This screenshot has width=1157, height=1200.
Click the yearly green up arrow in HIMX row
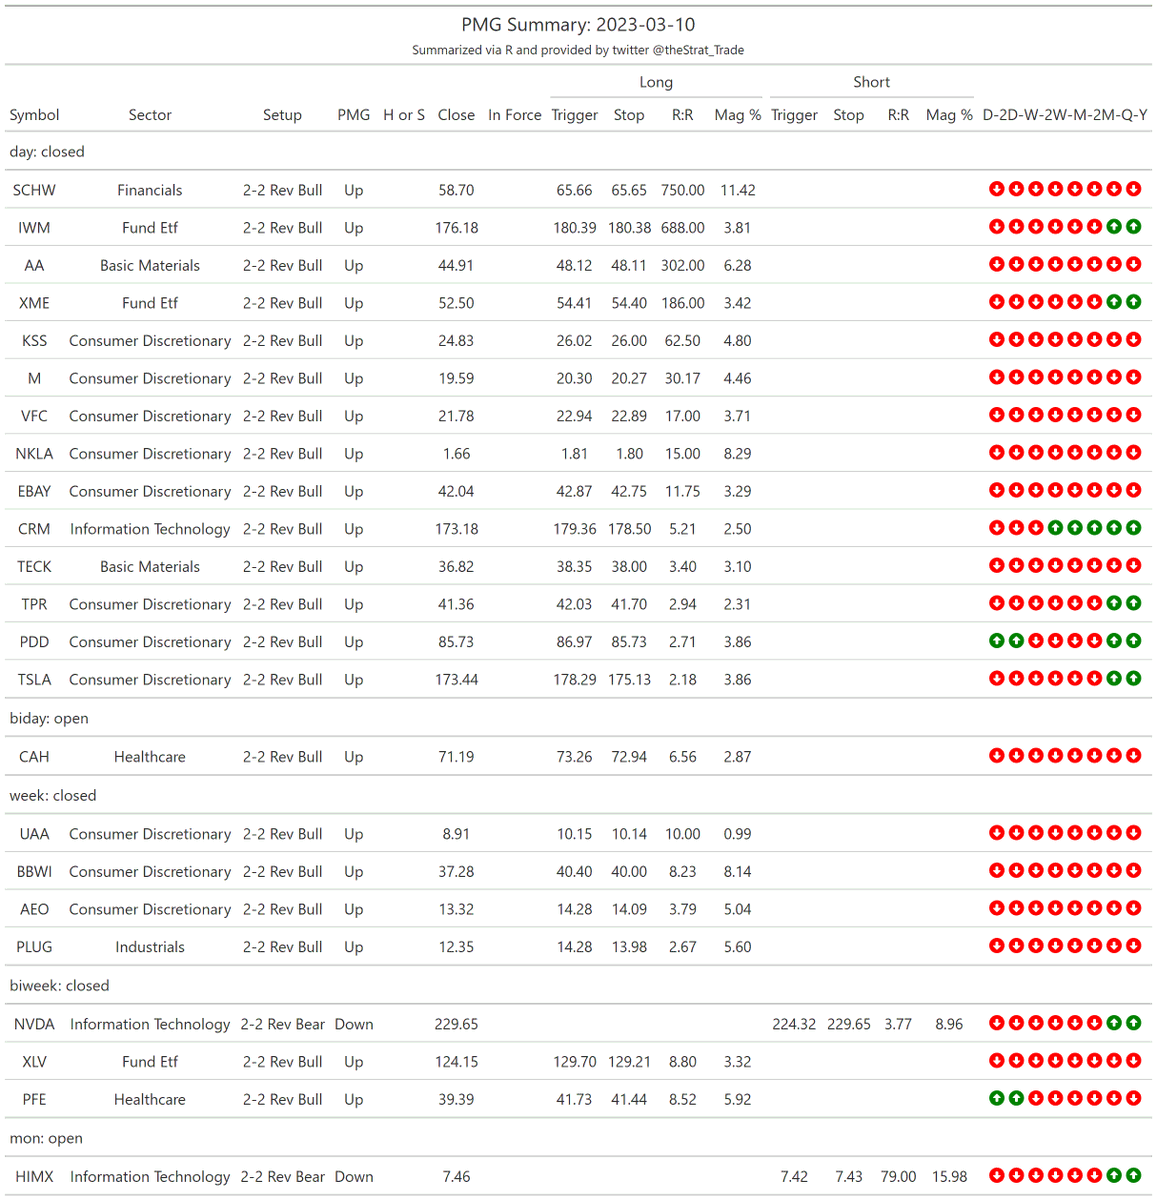(1133, 1176)
